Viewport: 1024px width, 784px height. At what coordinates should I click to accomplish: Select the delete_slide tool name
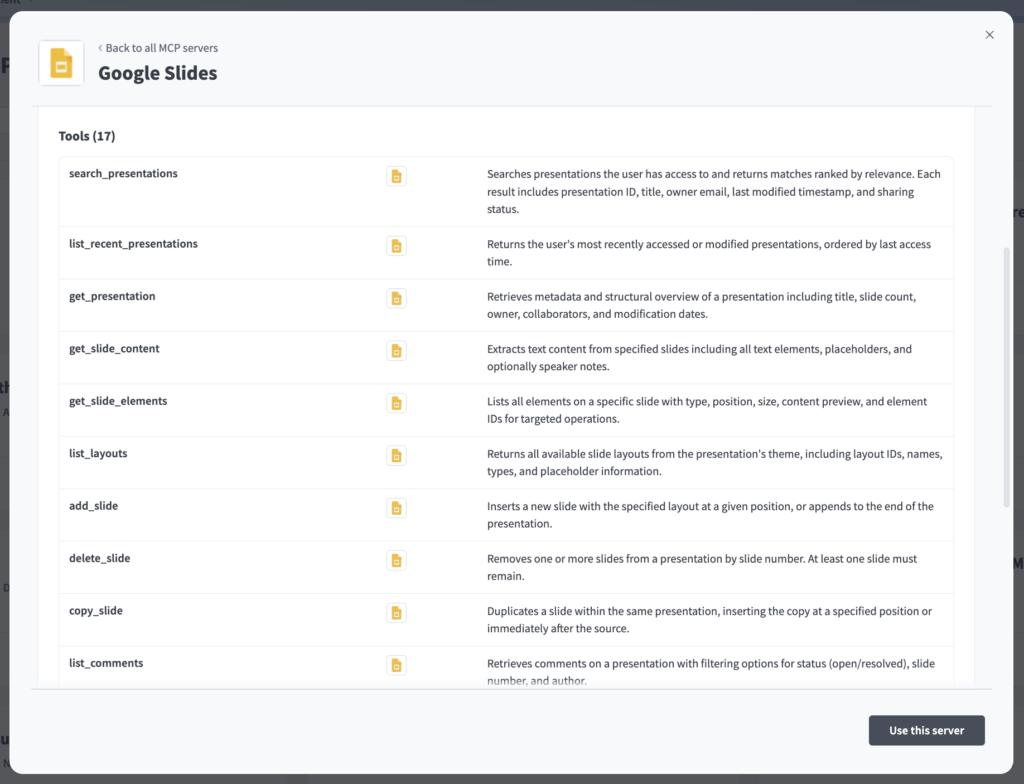(100, 558)
